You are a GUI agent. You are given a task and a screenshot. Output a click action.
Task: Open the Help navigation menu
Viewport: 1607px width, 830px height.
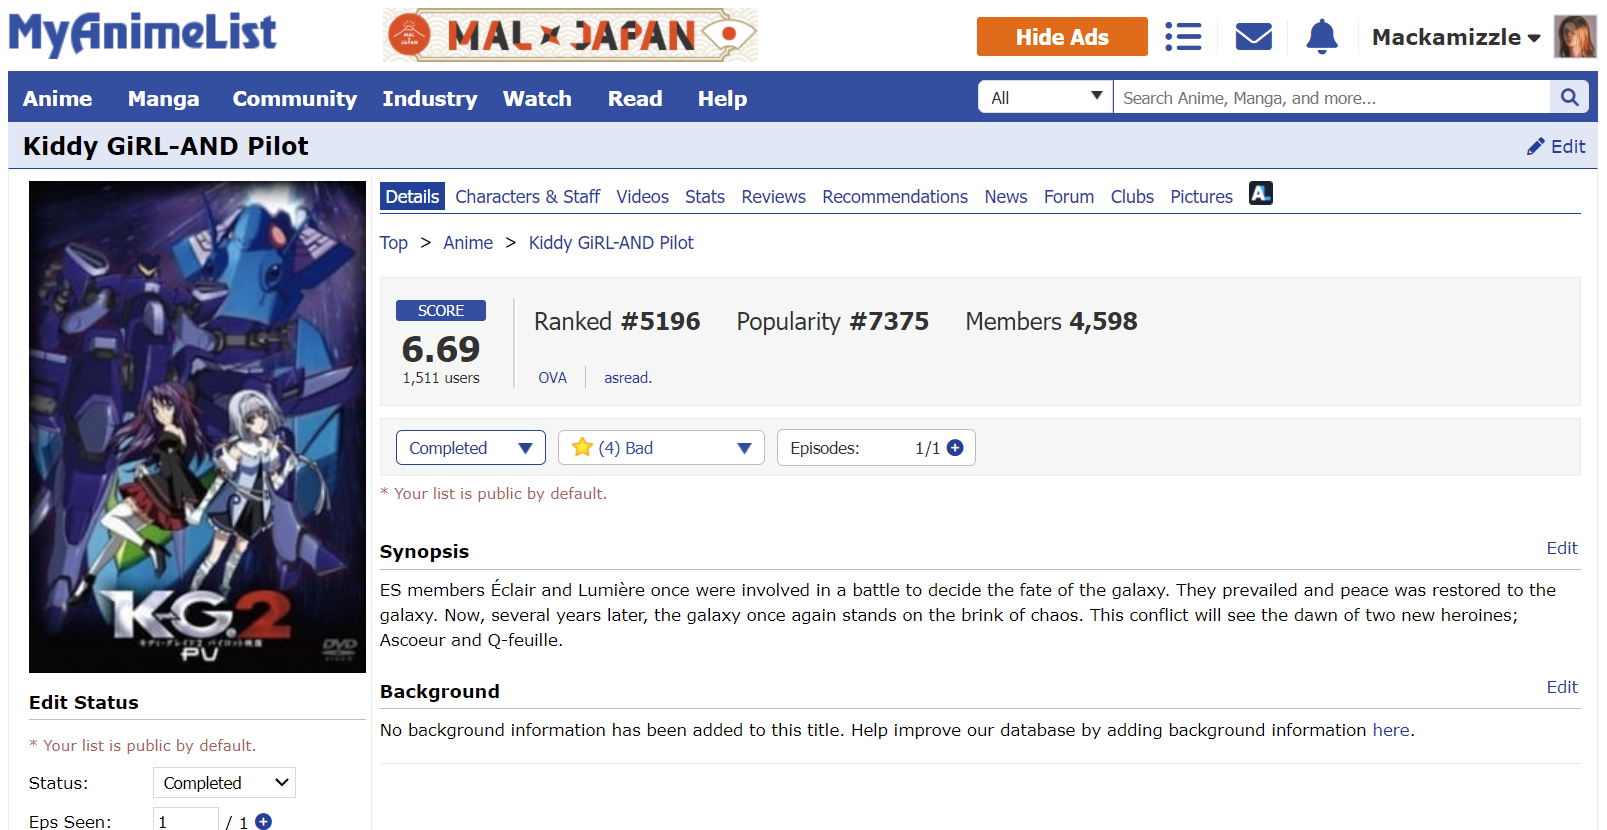coord(722,98)
